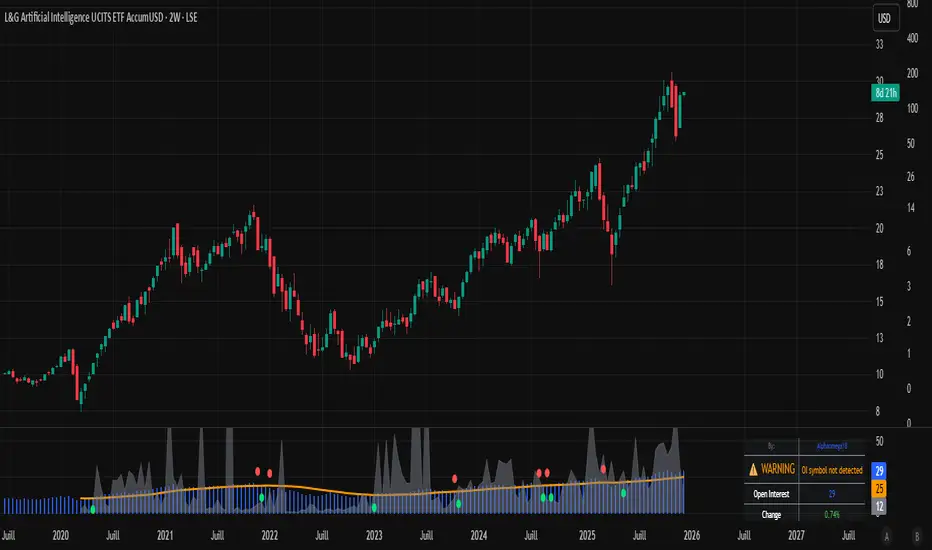Image resolution: width=932 pixels, height=550 pixels.
Task: Click the 2026 label on the time axis
Action: pos(692,536)
